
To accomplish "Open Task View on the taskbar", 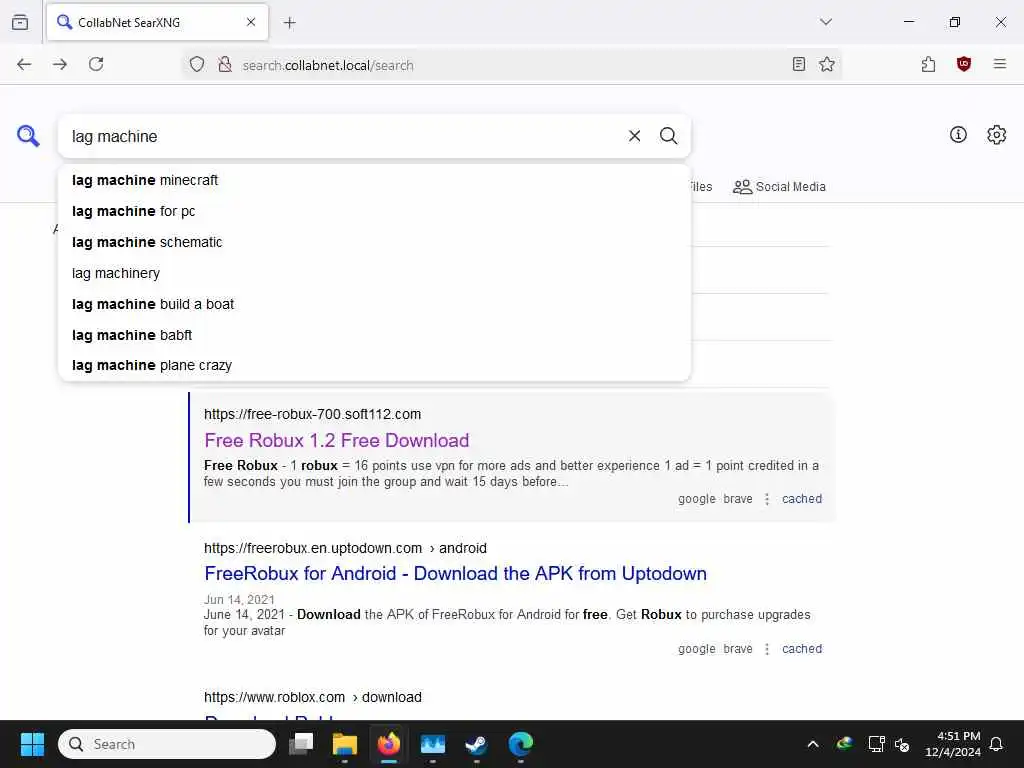I will click(x=302, y=744).
